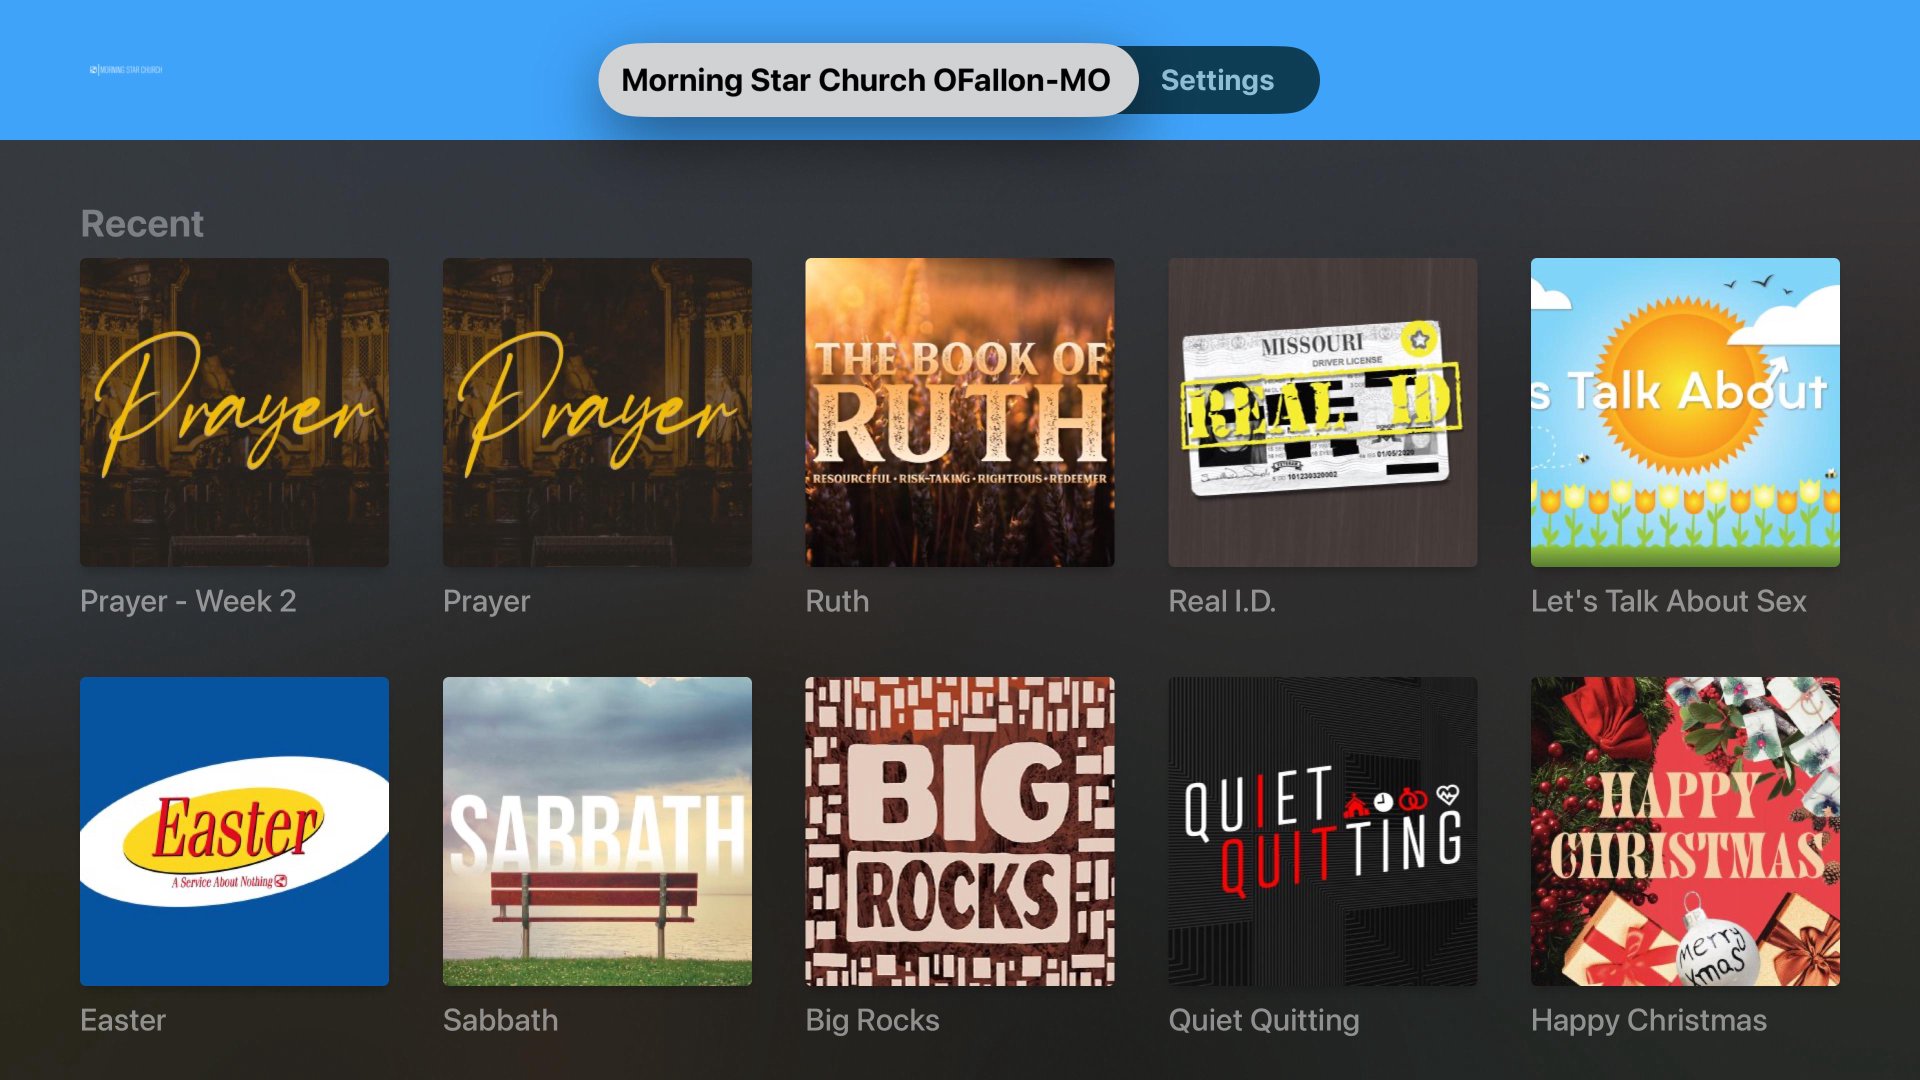Viewport: 1920px width, 1080px height.
Task: Open the Big Rocks series tile
Action: click(x=960, y=831)
